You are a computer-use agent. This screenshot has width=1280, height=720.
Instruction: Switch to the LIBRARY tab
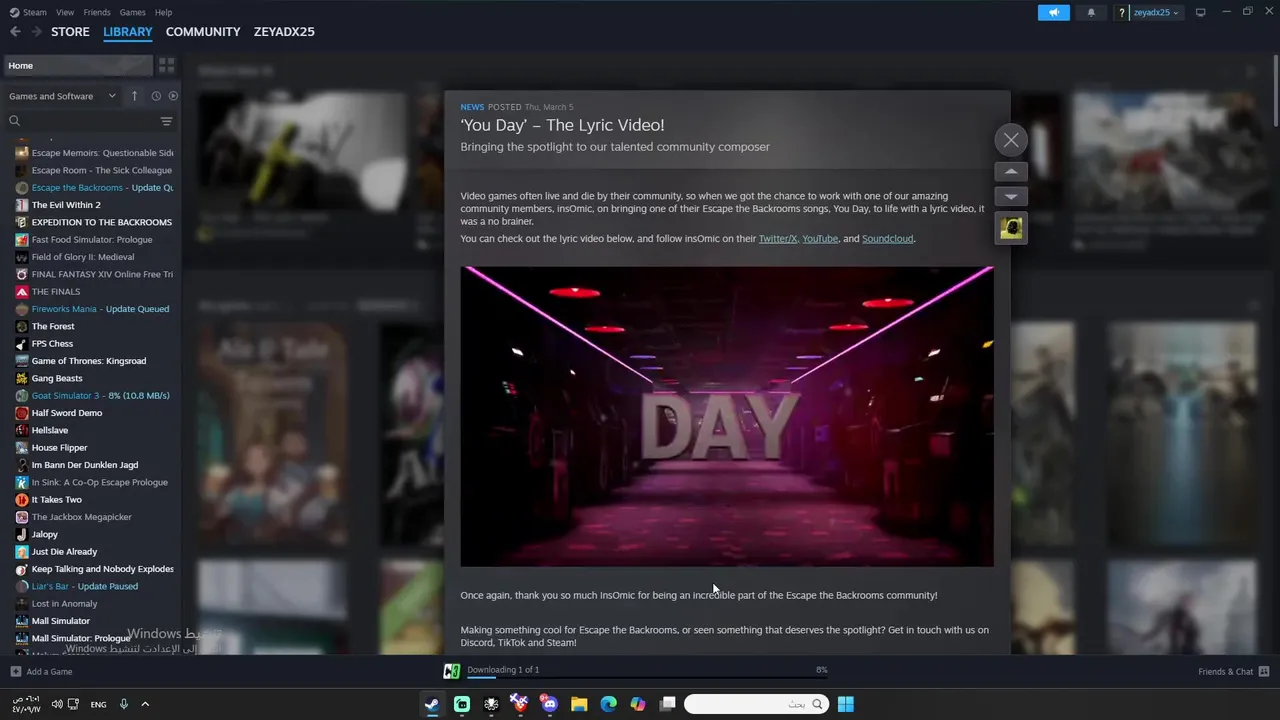(x=128, y=32)
